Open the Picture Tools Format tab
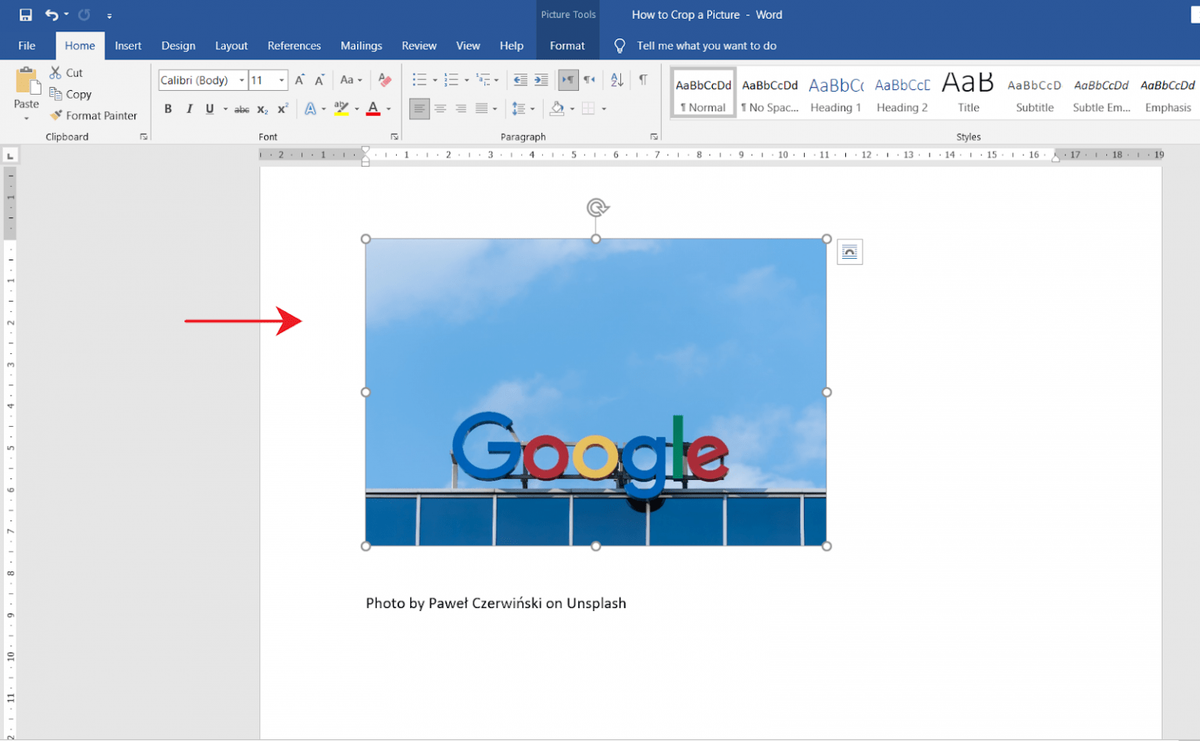This screenshot has width=1200, height=741. 567,46
